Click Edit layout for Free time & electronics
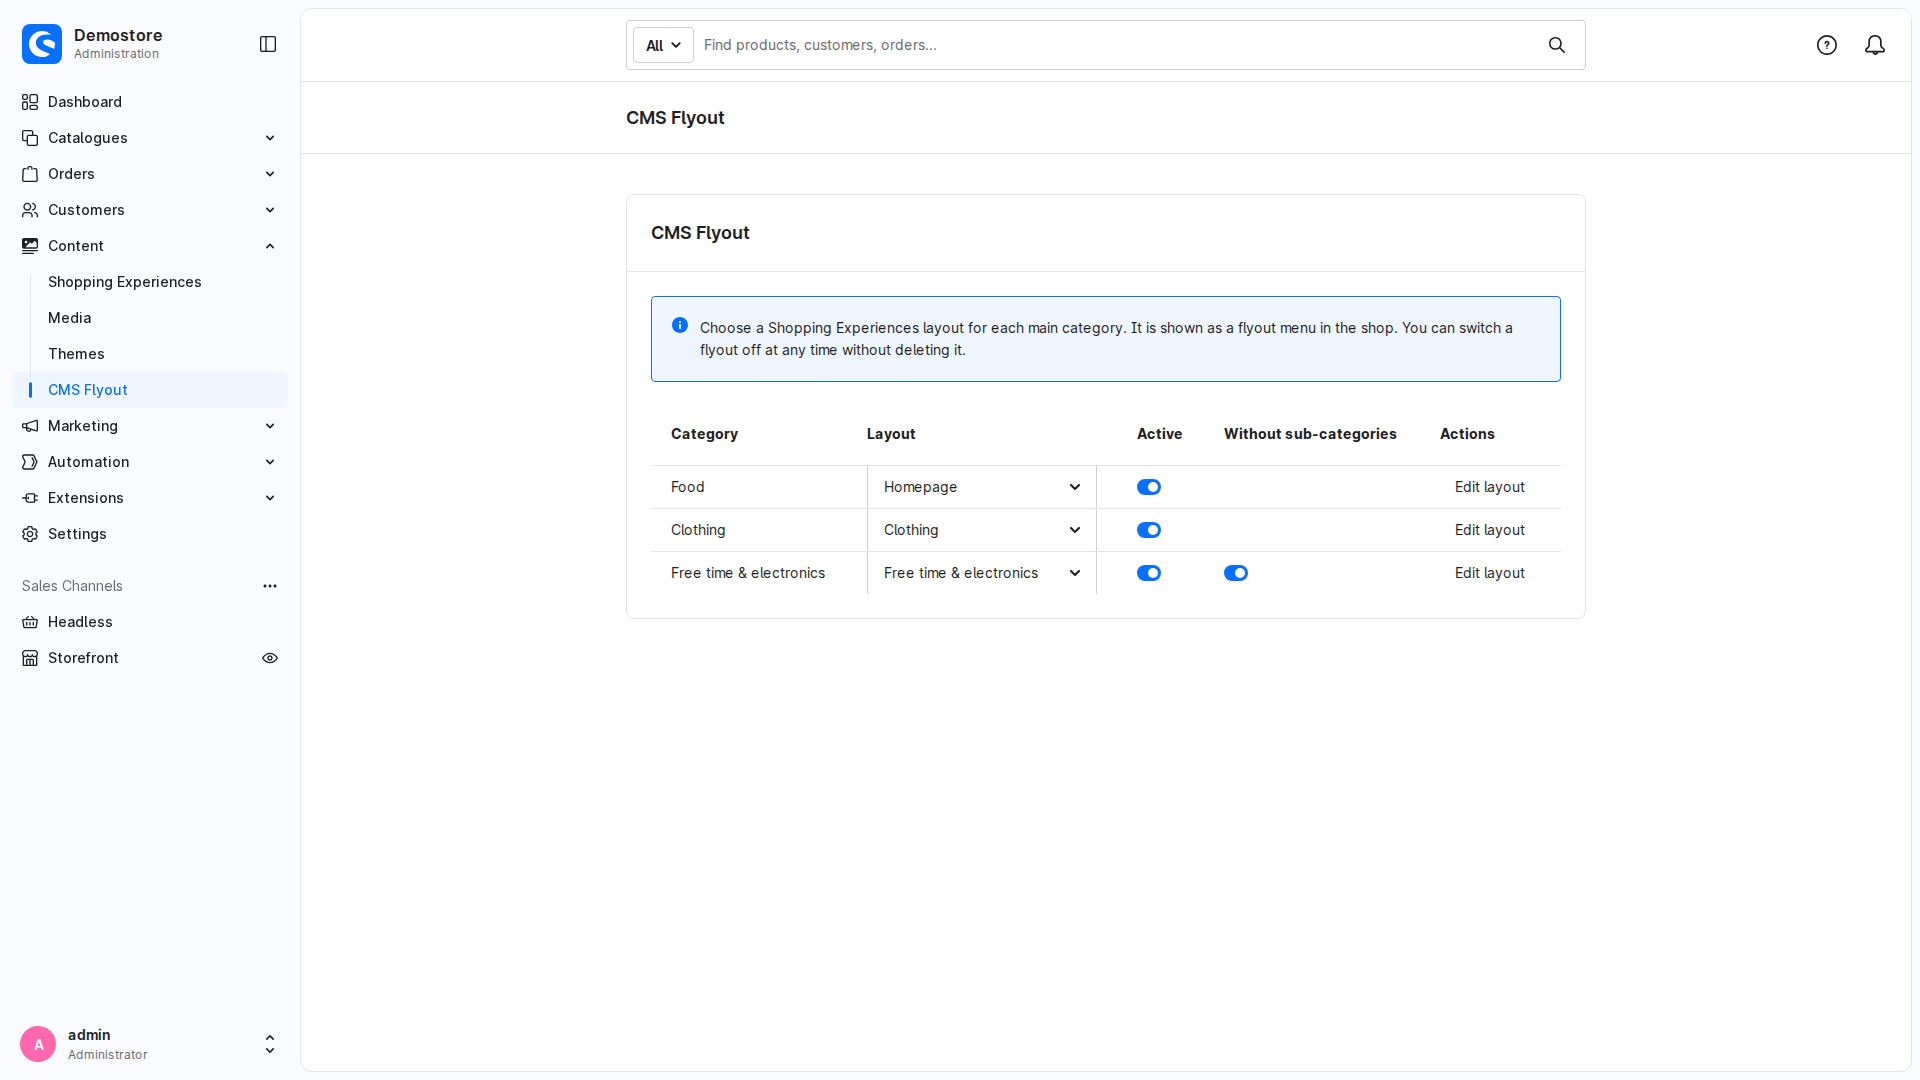1920x1080 pixels. pyautogui.click(x=1489, y=573)
